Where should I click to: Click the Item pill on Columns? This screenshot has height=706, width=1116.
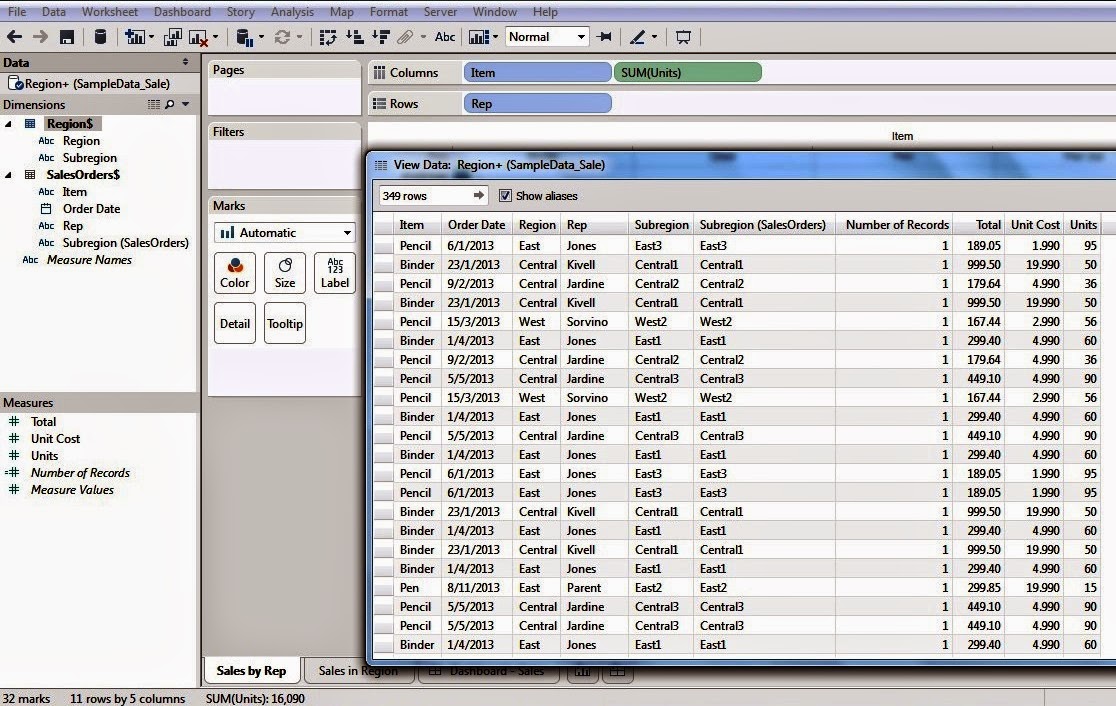tap(537, 73)
